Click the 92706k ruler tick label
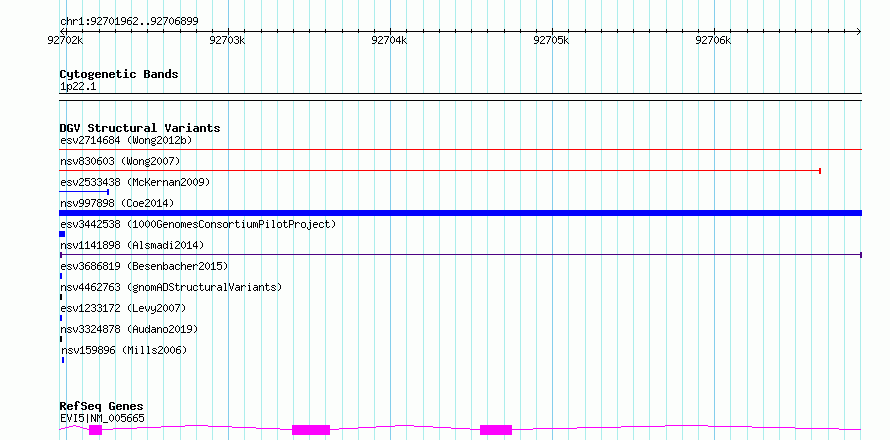Viewport: 890px width, 440px height. pos(713,40)
